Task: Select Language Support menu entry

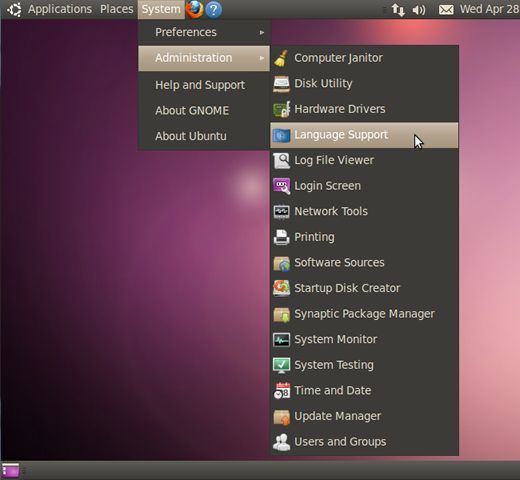Action: pos(364,135)
